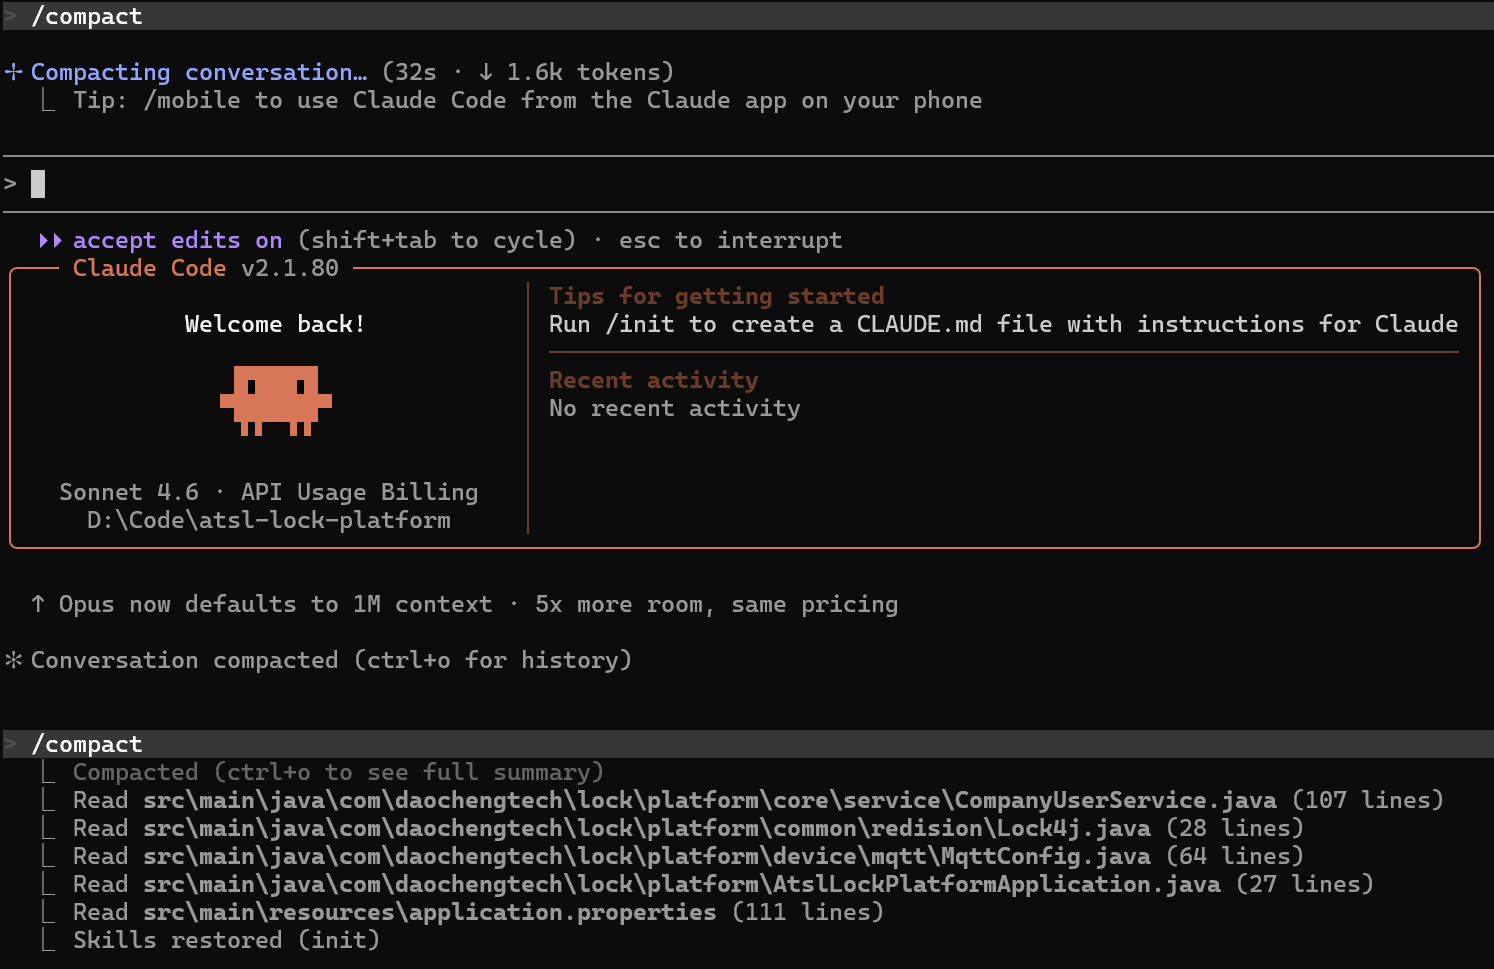Click the spinner icon before Compacting conversation

[x=13, y=72]
